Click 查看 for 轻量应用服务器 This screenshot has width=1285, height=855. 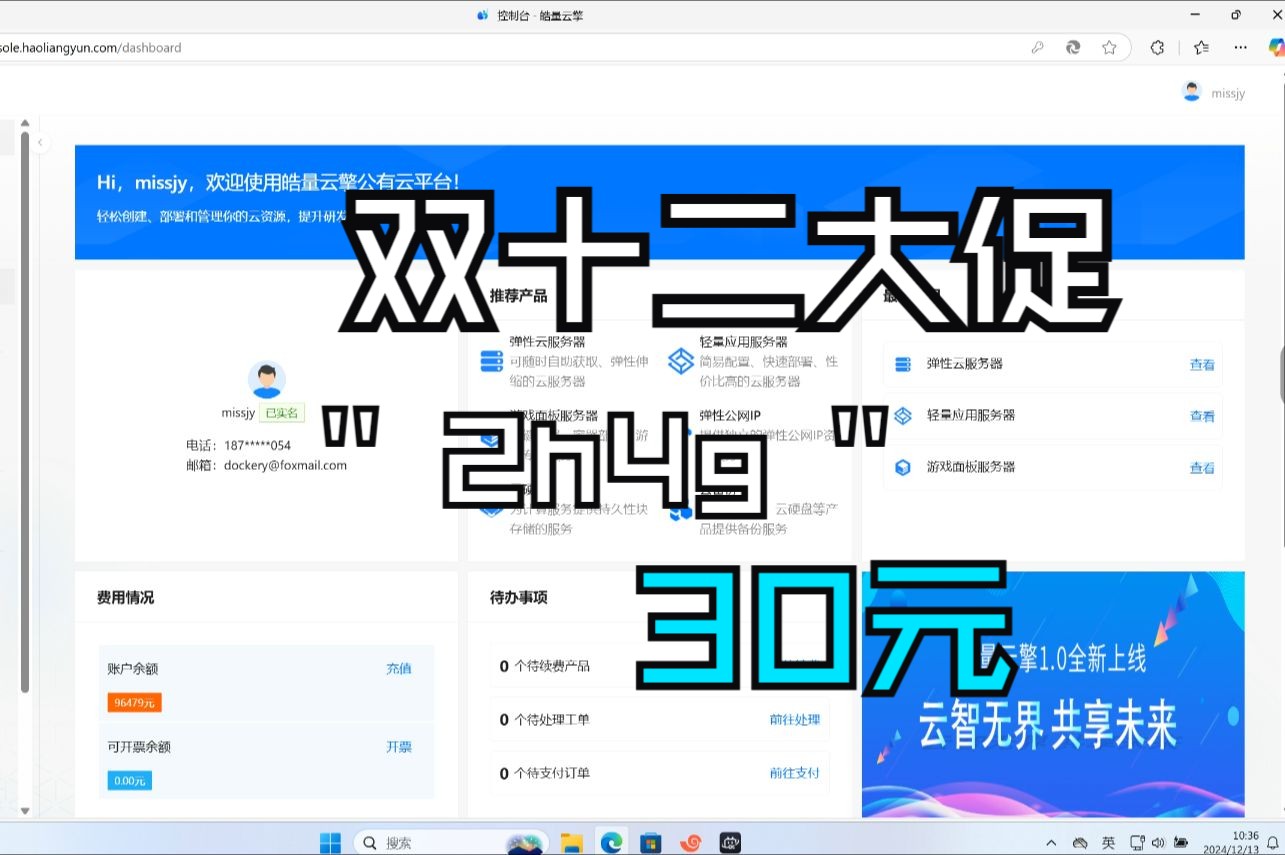1202,416
